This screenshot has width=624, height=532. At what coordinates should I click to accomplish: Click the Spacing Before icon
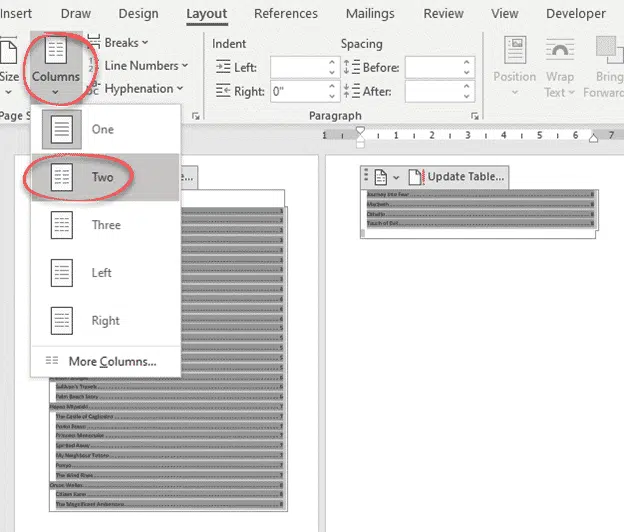click(352, 67)
